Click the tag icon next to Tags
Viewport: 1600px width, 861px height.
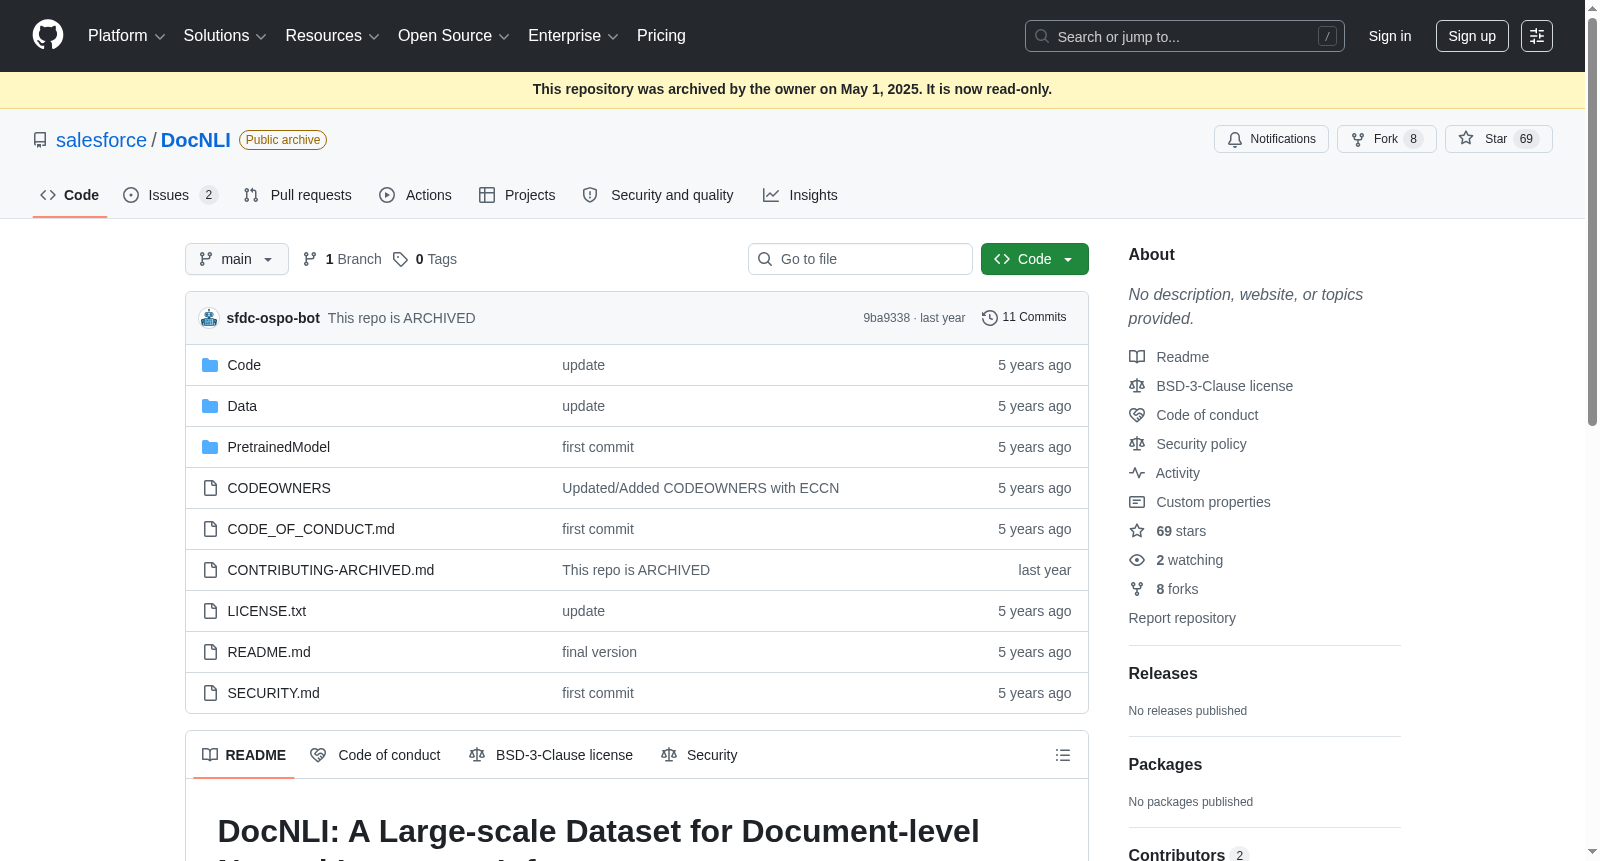click(x=400, y=259)
